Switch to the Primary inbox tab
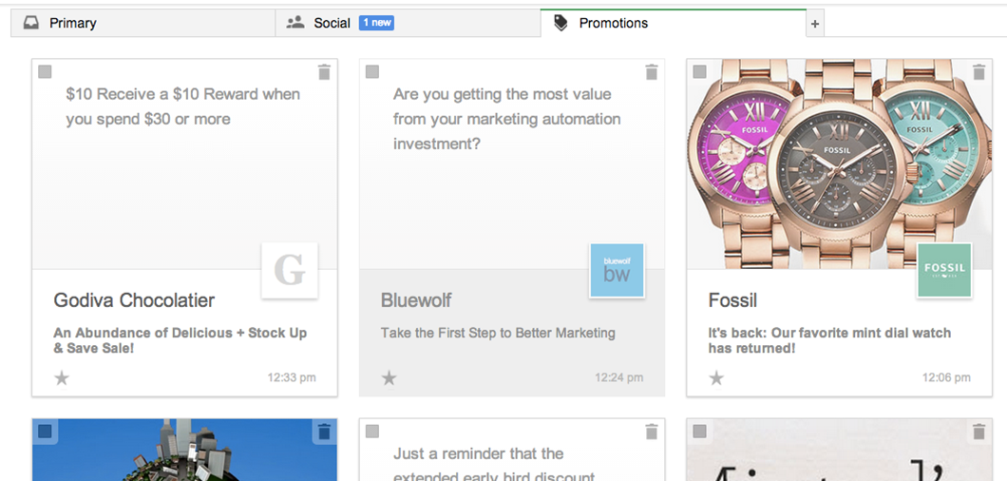1007x481 pixels. pos(72,23)
